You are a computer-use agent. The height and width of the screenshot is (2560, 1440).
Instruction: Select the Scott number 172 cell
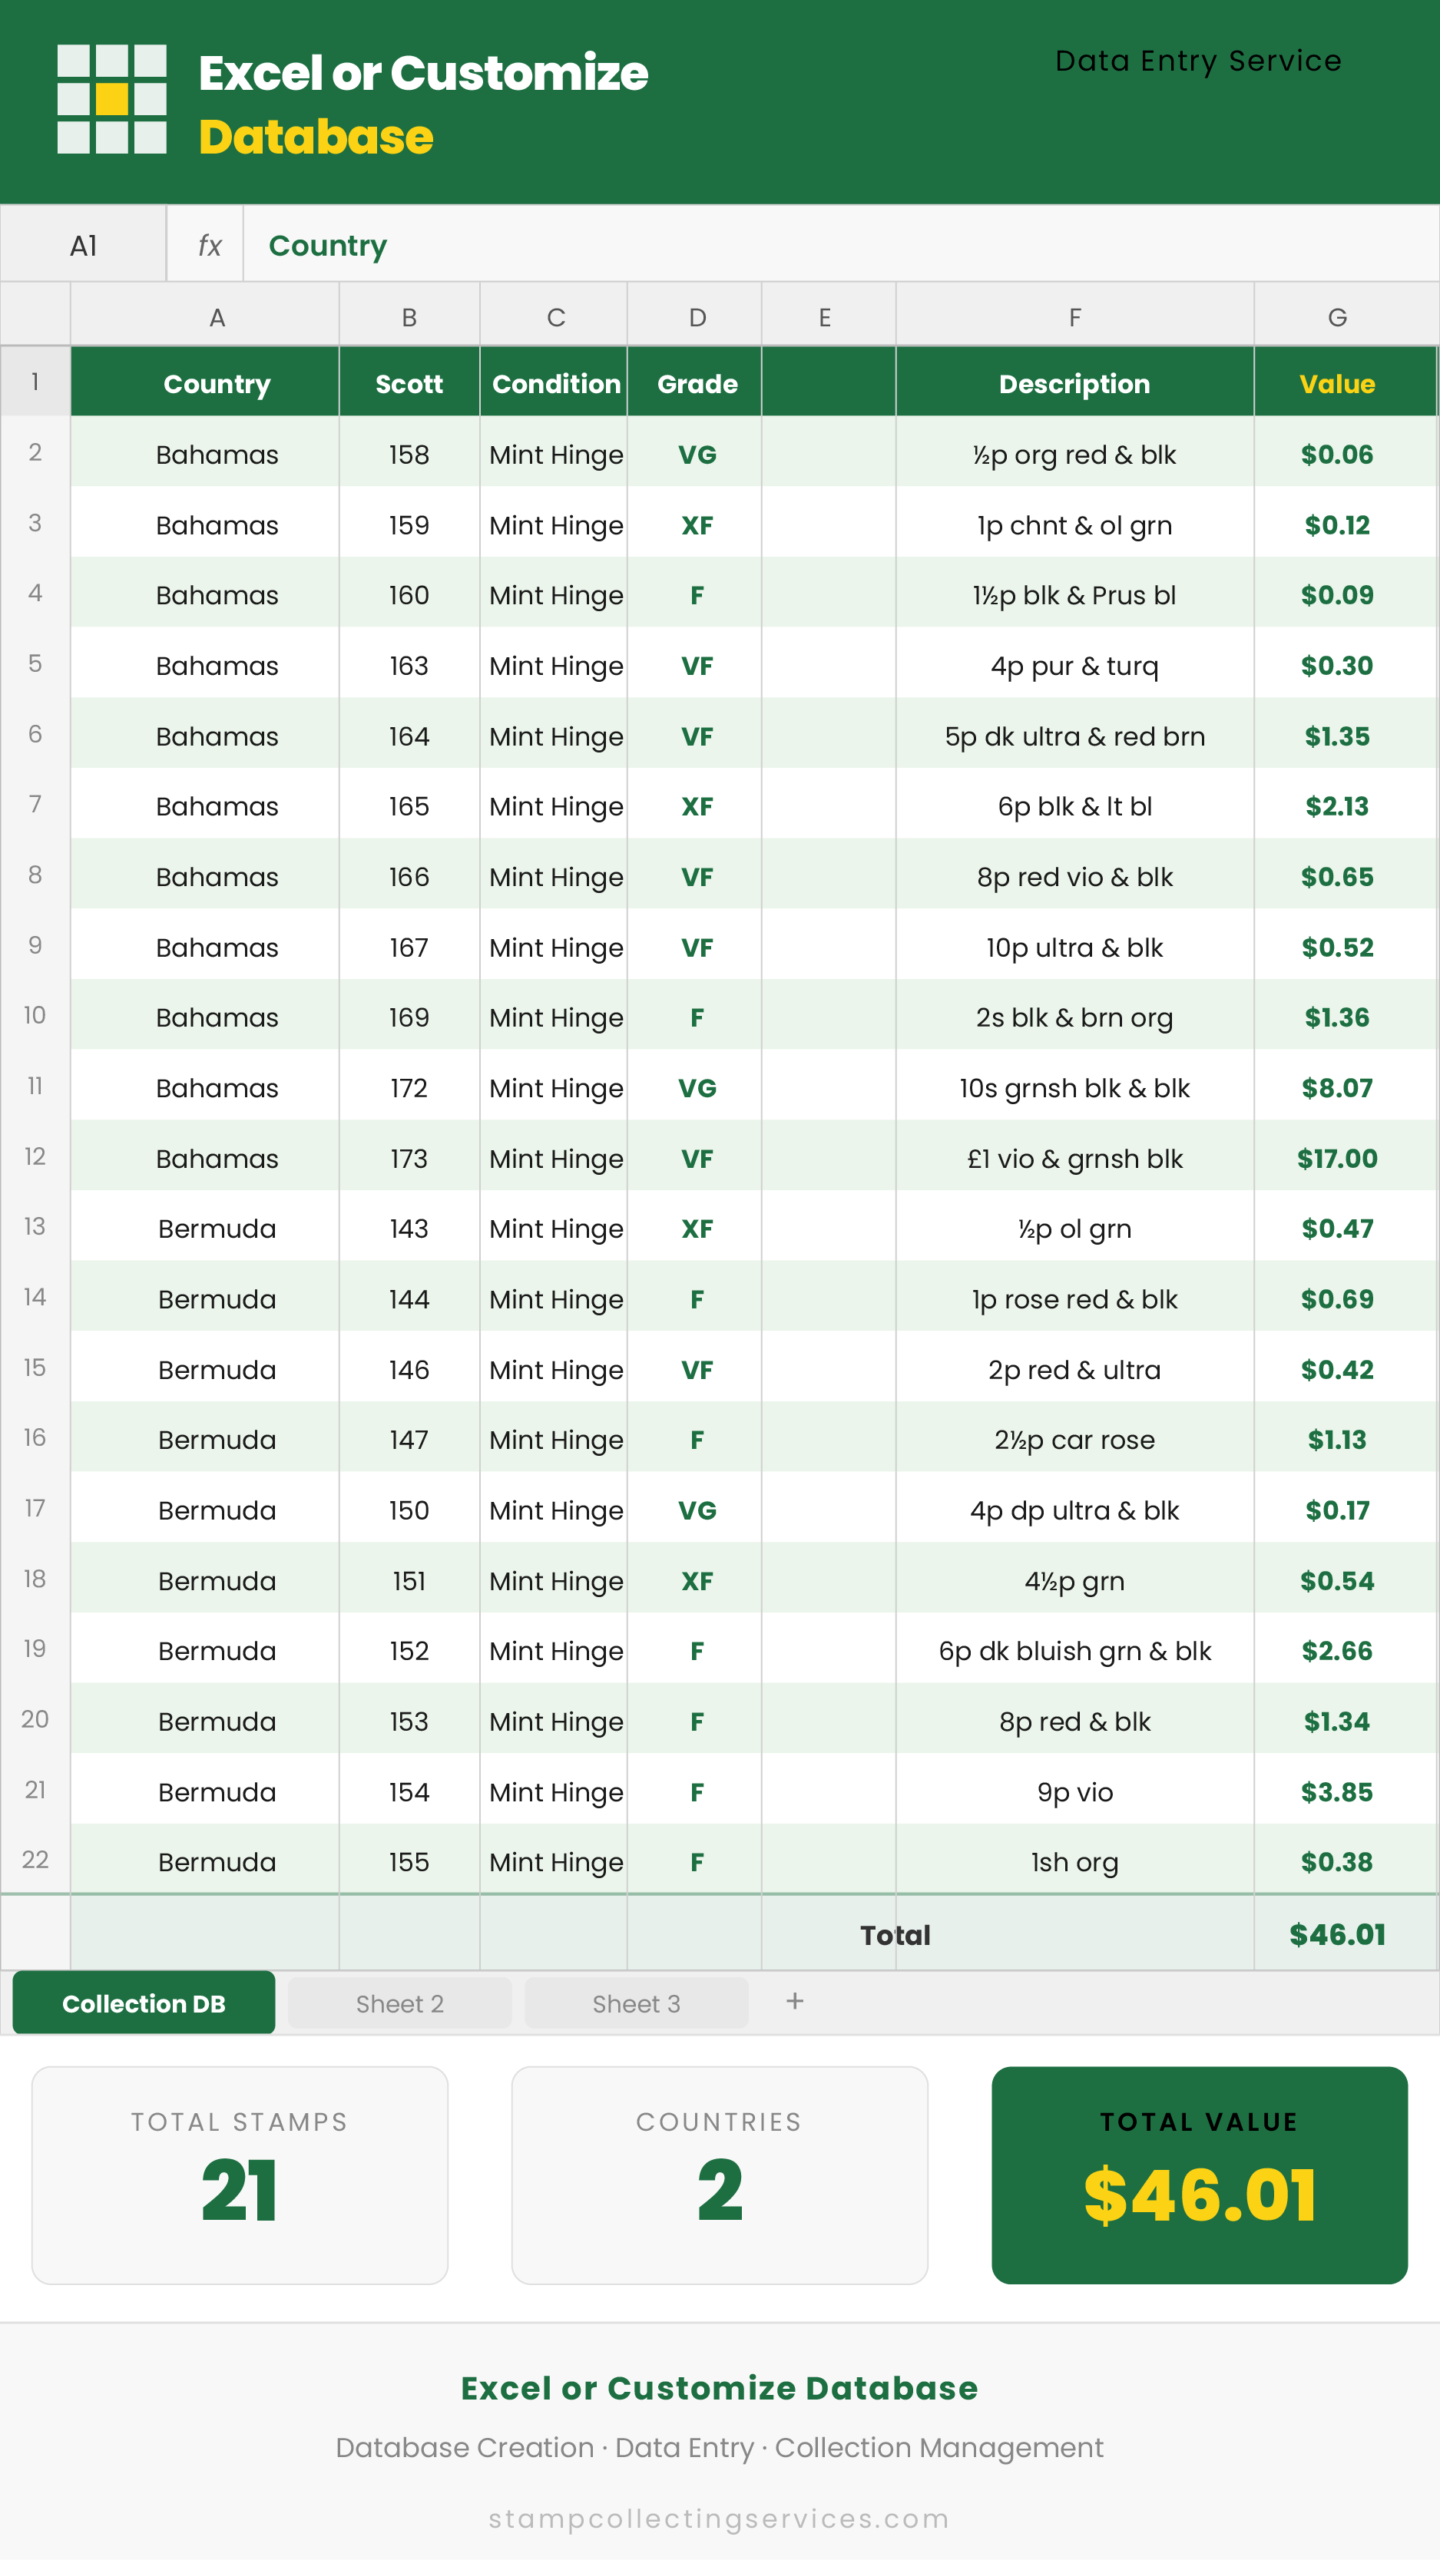click(409, 1088)
